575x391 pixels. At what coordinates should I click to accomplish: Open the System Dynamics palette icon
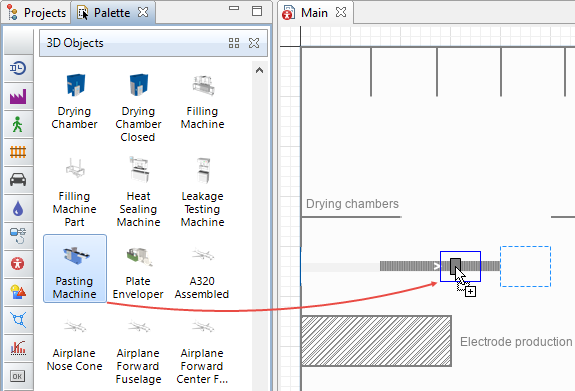click(18, 236)
